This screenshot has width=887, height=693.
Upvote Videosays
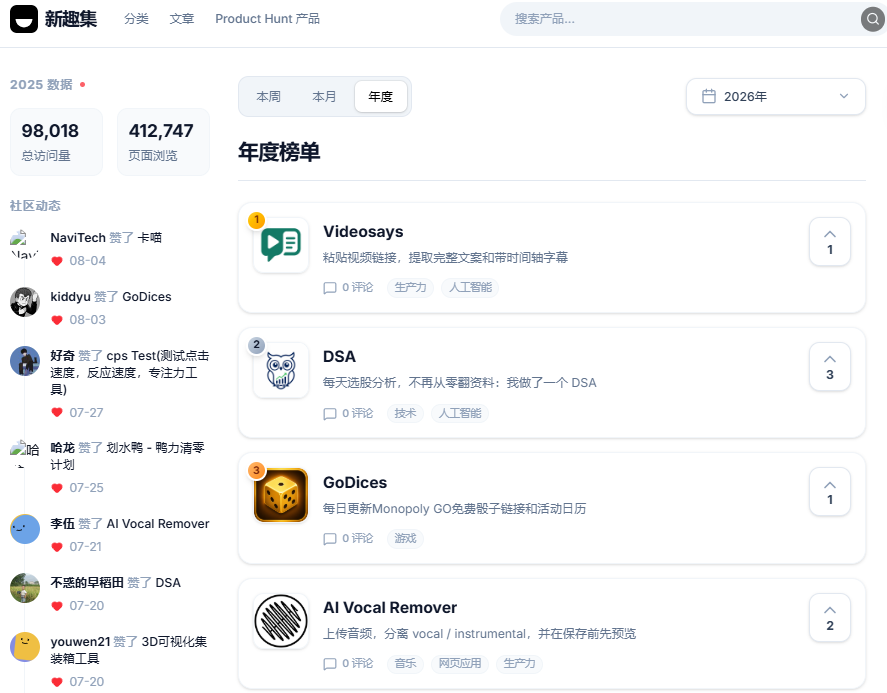point(829,242)
